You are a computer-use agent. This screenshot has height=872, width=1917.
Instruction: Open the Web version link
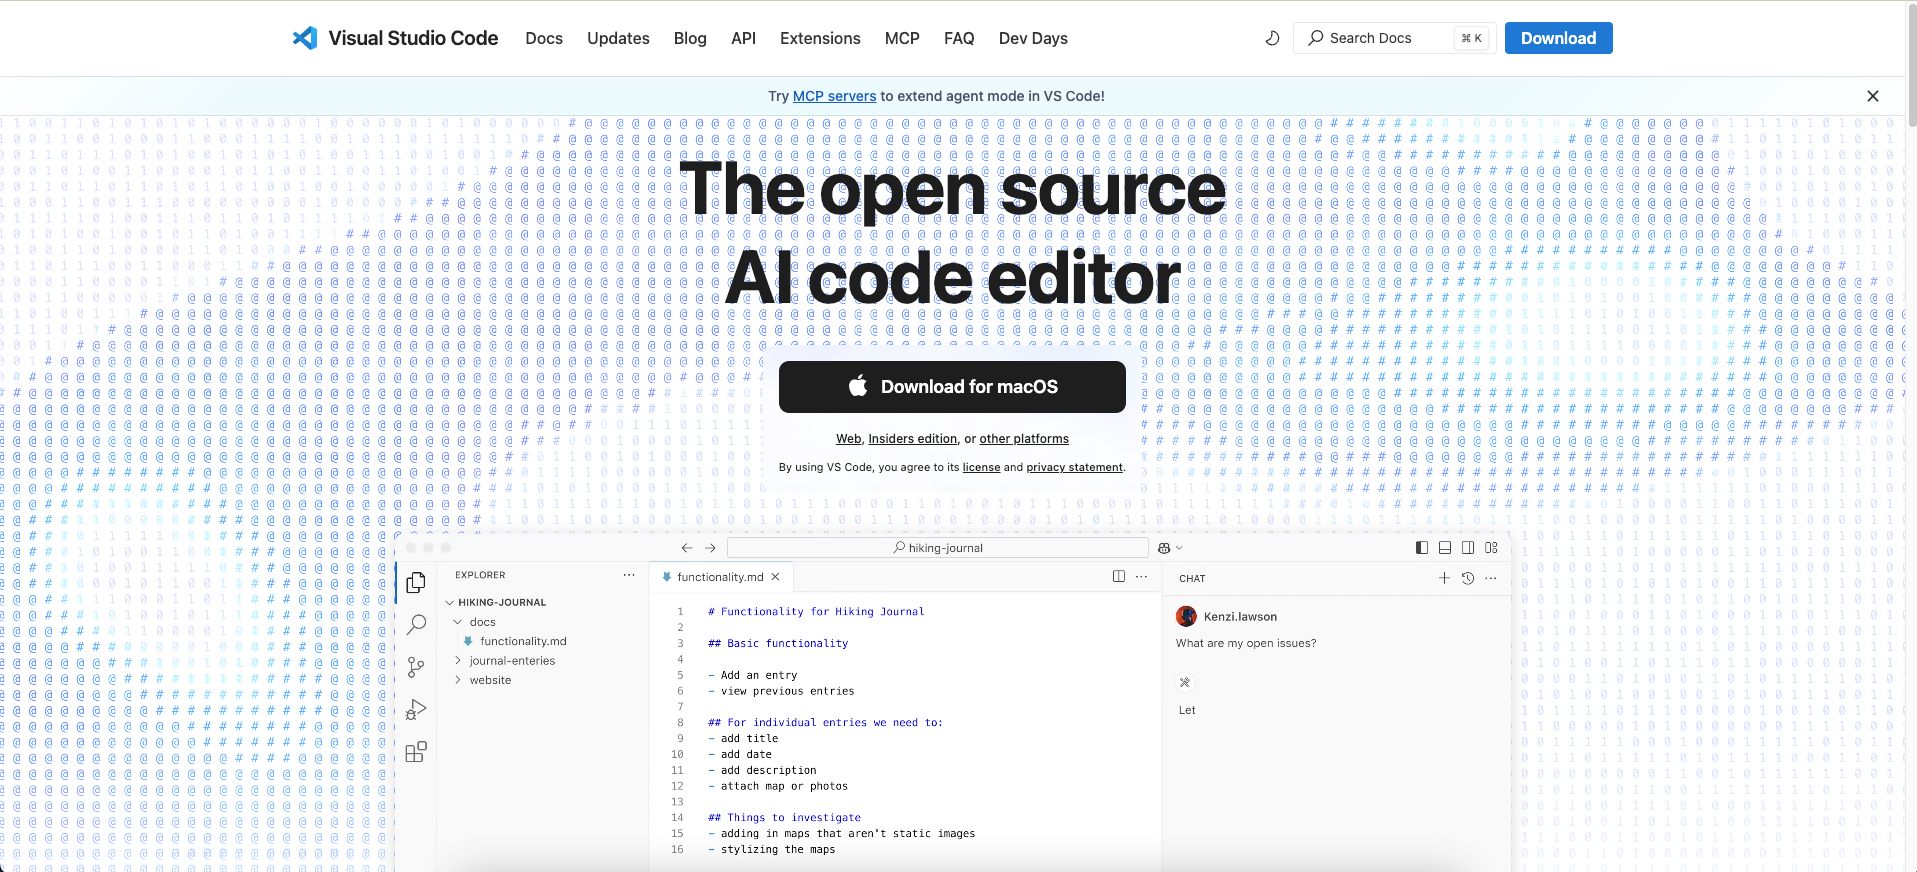(849, 439)
